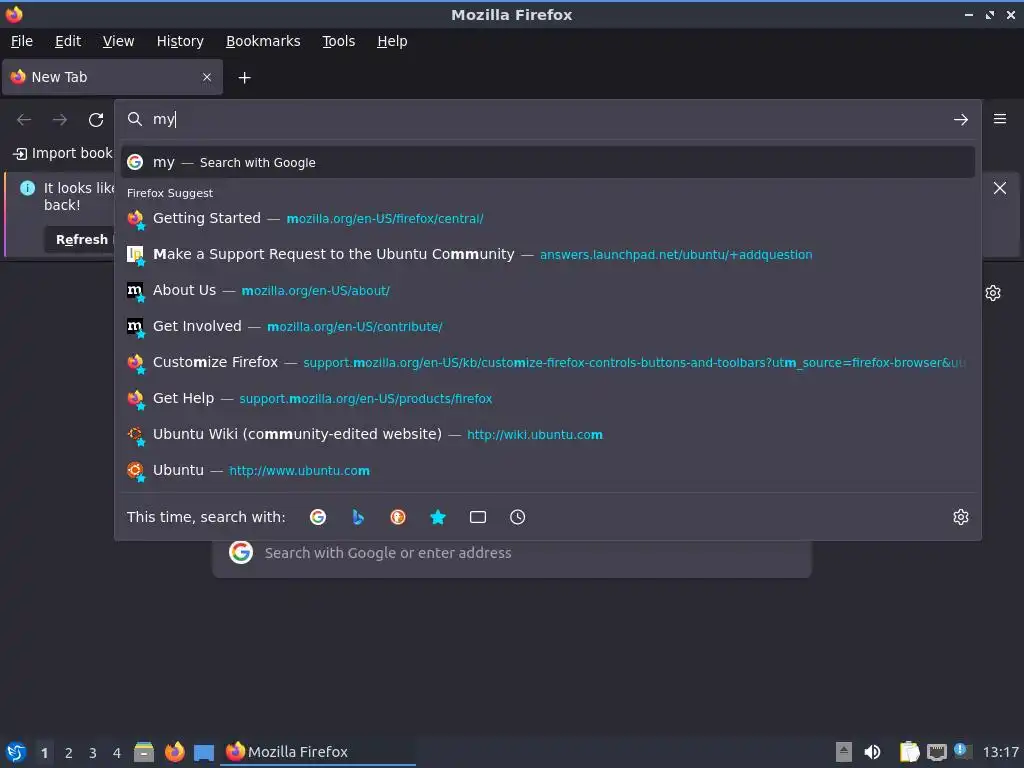Click show desktop icon in taskbar
The height and width of the screenshot is (768, 1024).
click(x=204, y=752)
